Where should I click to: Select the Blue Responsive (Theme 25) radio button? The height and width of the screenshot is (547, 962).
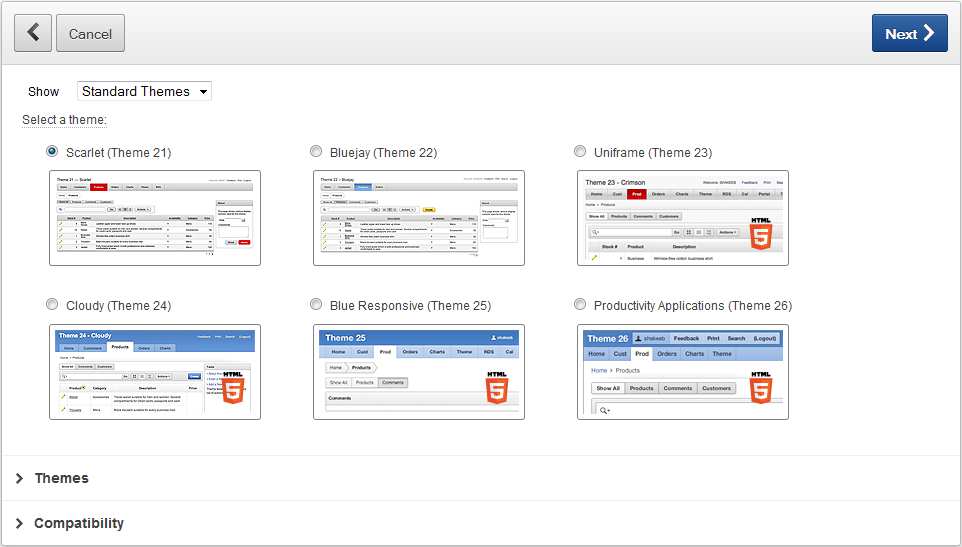(316, 304)
